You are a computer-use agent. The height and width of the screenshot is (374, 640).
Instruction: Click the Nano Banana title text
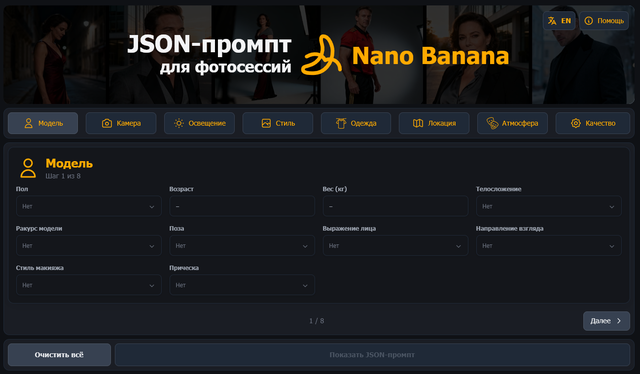tap(431, 56)
